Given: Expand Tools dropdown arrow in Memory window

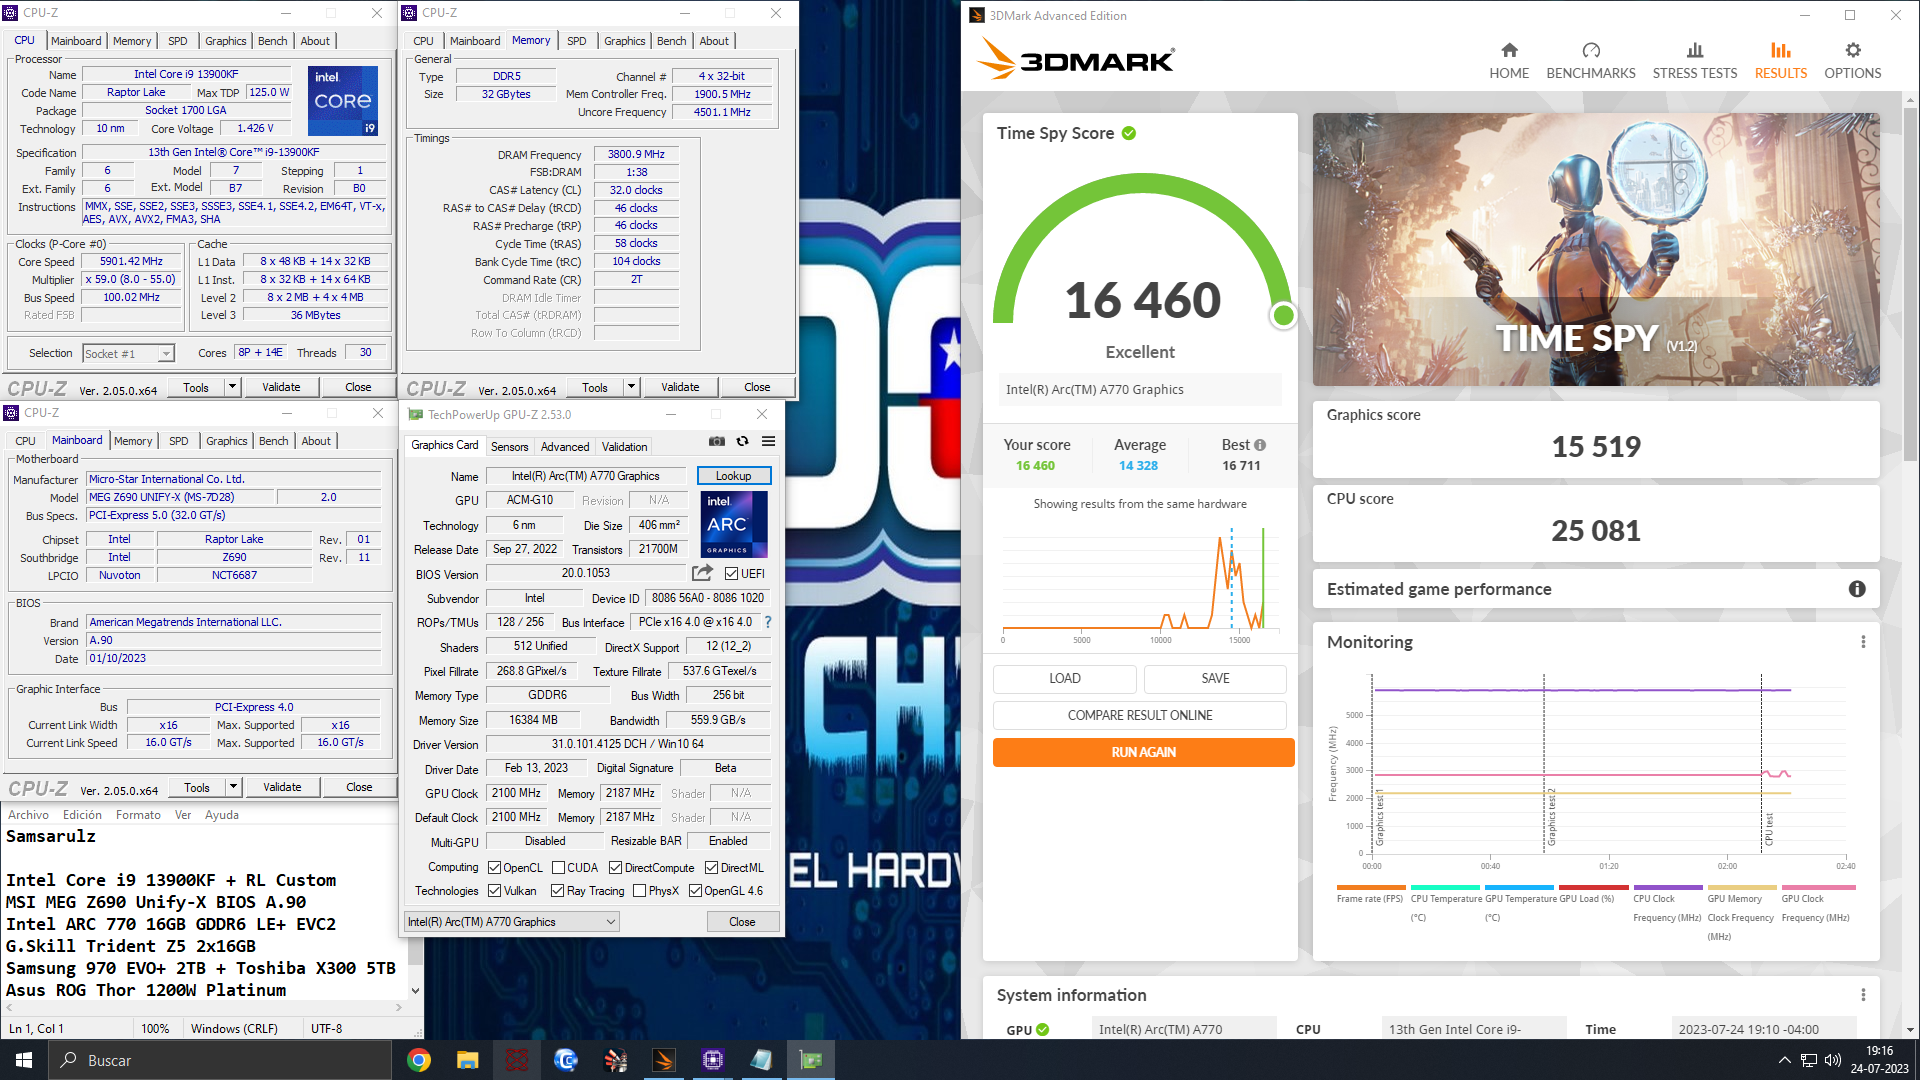Looking at the screenshot, I should [x=631, y=387].
